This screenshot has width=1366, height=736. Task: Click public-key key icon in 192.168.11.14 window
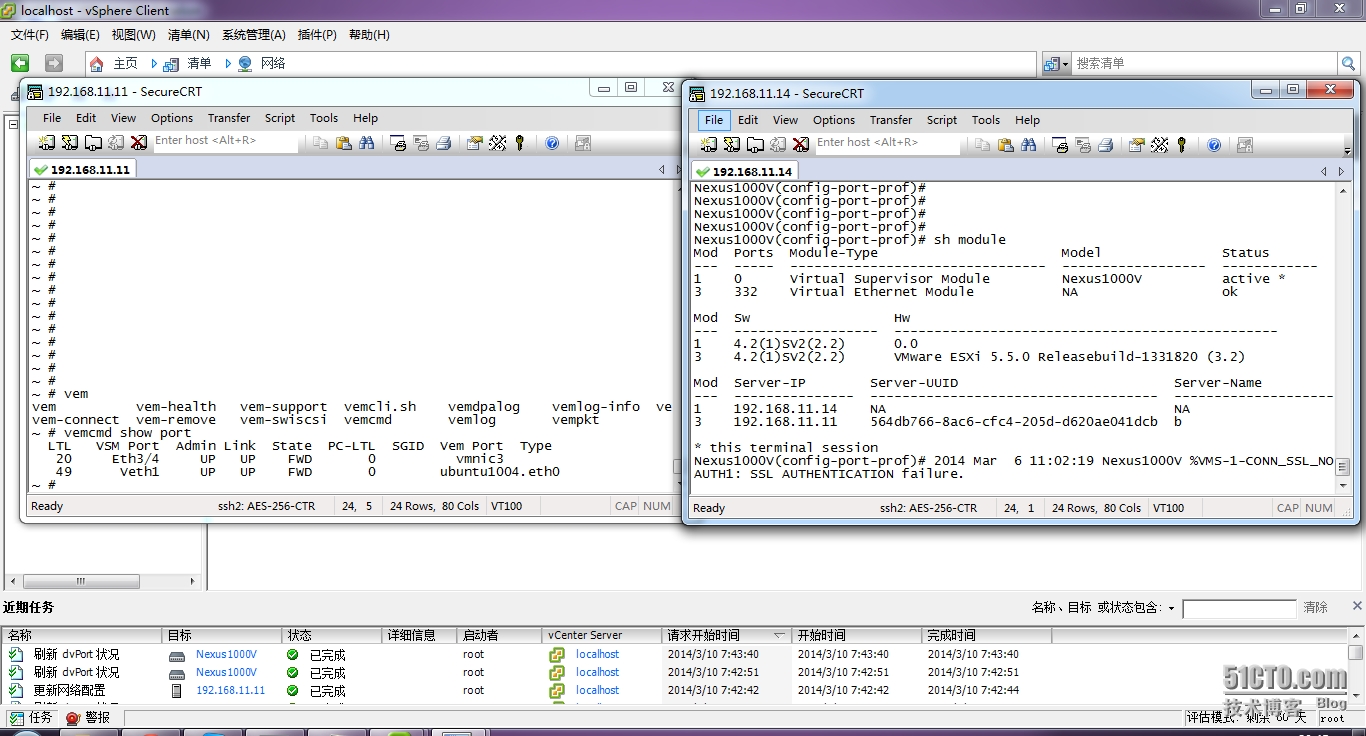click(1182, 145)
